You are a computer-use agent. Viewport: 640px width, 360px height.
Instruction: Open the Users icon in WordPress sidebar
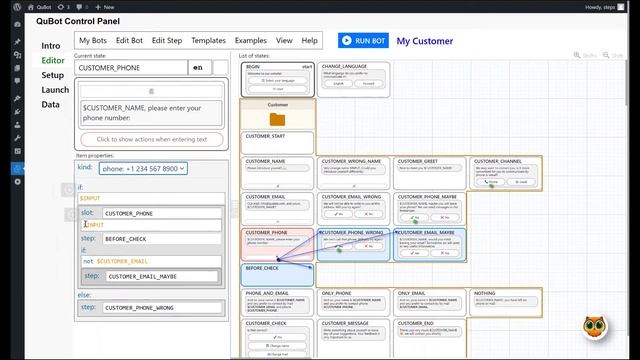tap(17, 125)
